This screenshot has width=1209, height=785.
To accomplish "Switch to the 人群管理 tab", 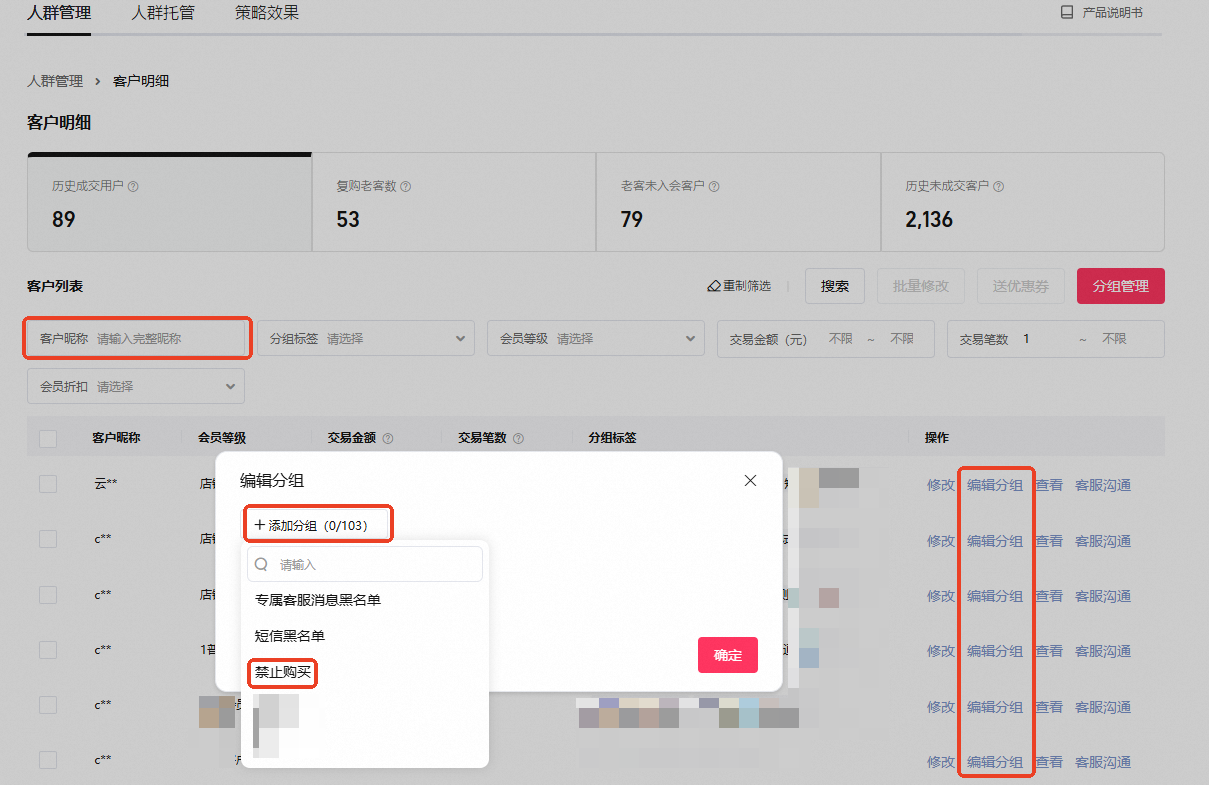I will (59, 13).
